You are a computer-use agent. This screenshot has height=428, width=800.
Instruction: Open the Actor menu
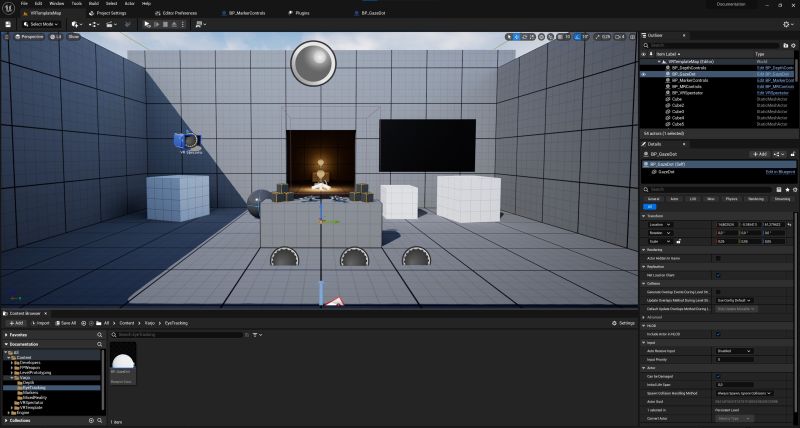pos(130,4)
